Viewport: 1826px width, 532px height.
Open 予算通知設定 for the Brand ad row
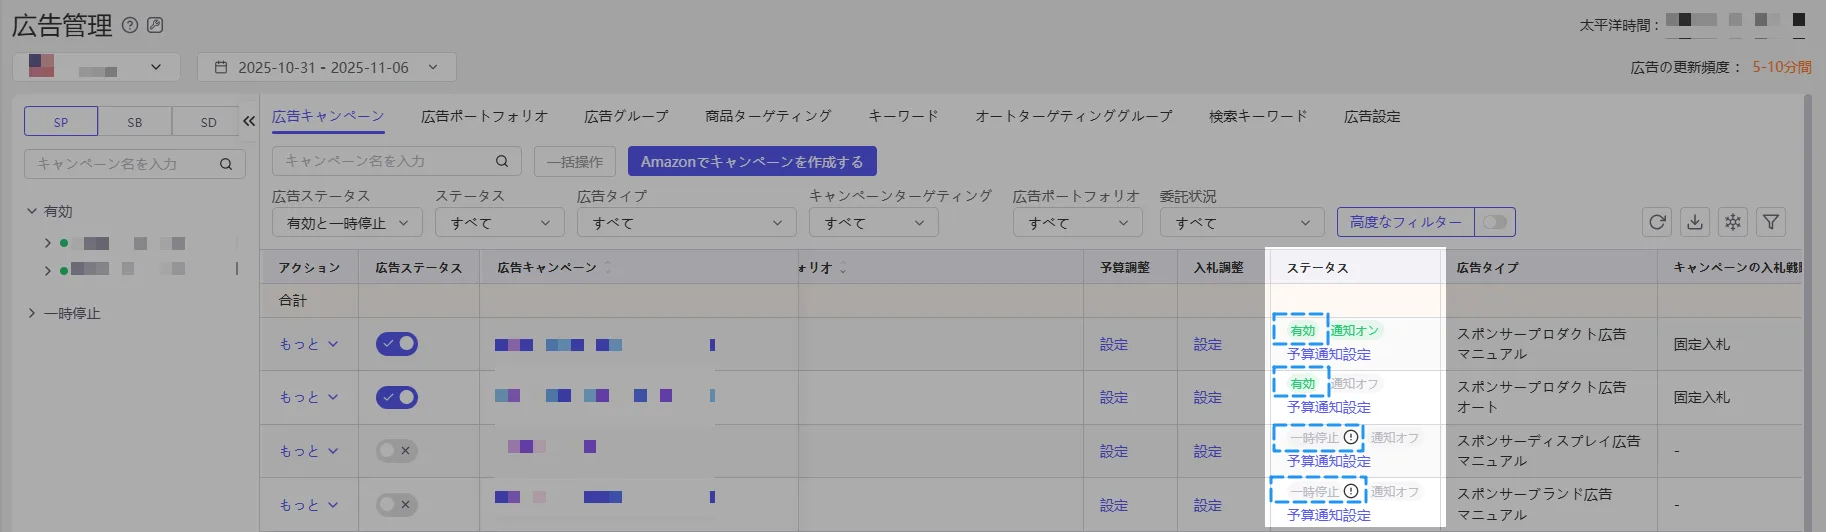coord(1329,515)
